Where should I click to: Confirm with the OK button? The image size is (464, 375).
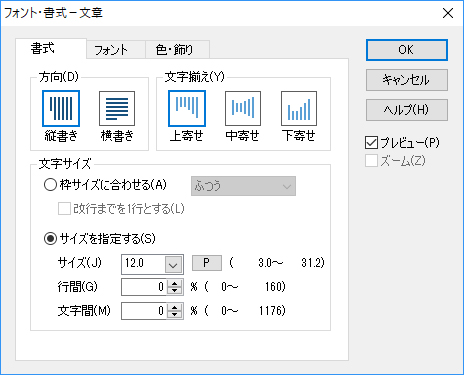coord(407,50)
